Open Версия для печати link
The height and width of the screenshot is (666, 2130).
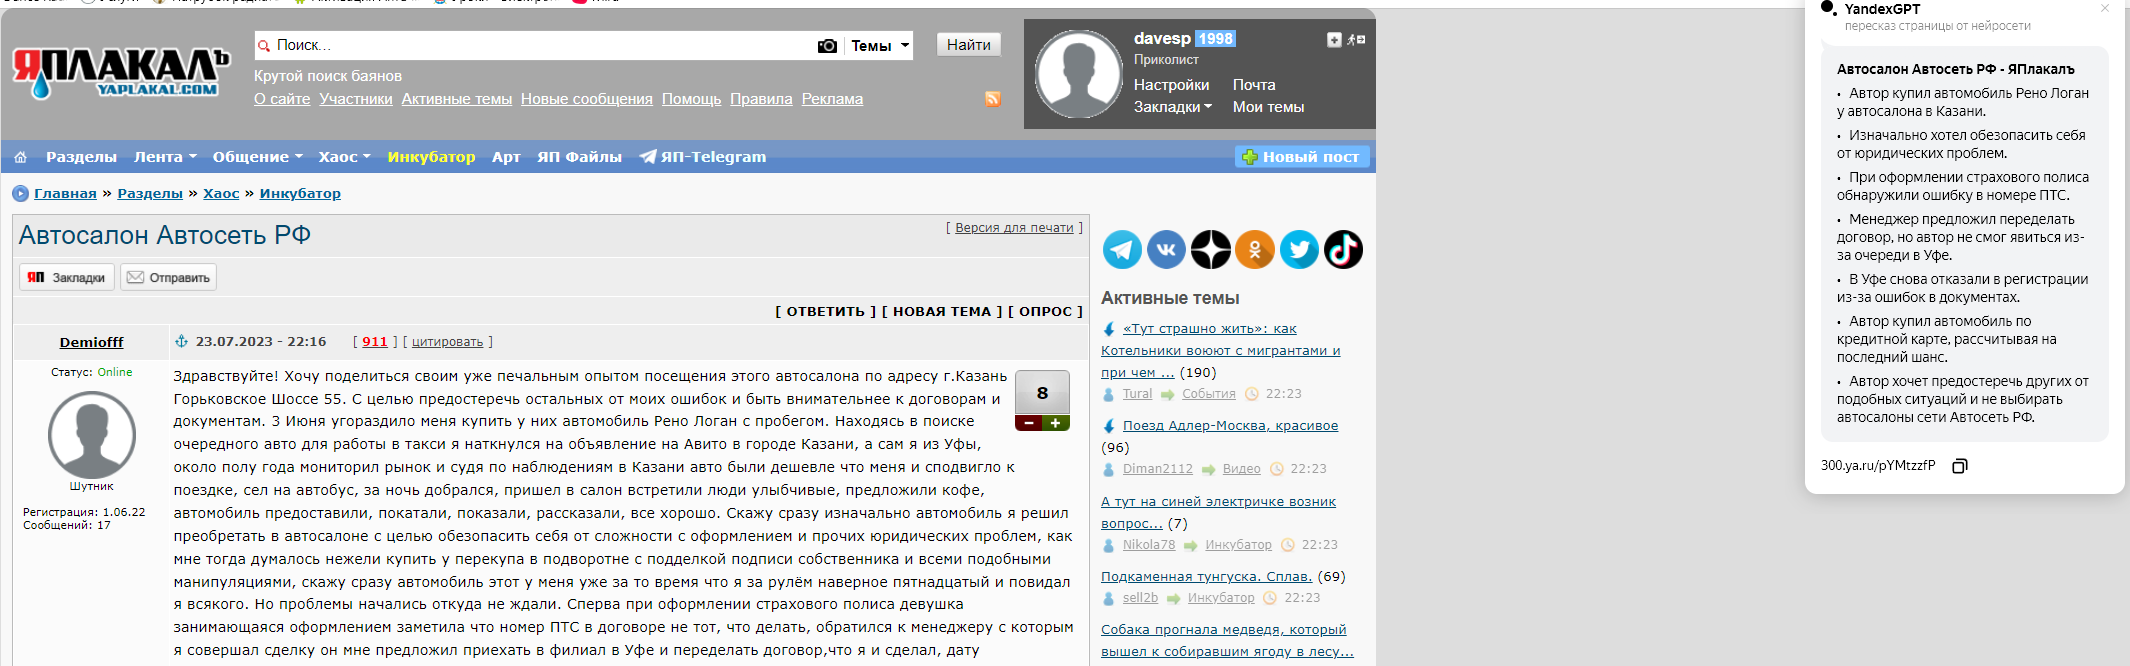(1014, 228)
